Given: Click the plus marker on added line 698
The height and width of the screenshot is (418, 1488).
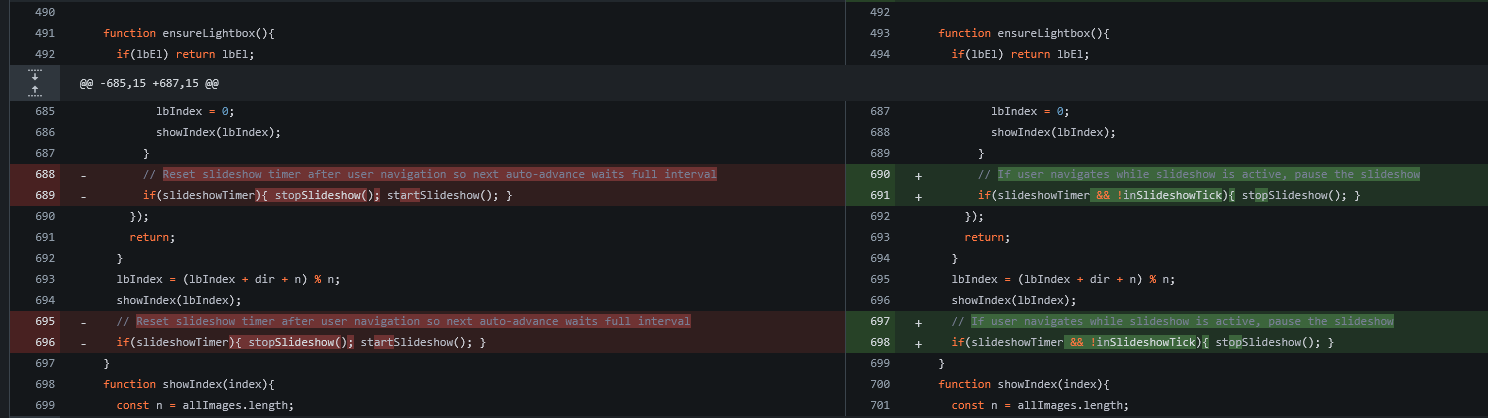Looking at the screenshot, I should 918,342.
